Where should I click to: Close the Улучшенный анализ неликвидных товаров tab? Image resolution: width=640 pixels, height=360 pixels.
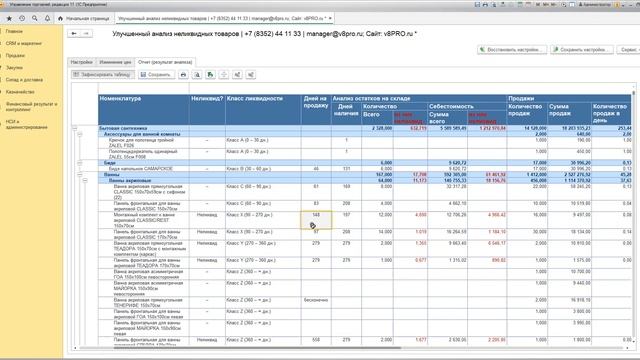tap(330, 18)
